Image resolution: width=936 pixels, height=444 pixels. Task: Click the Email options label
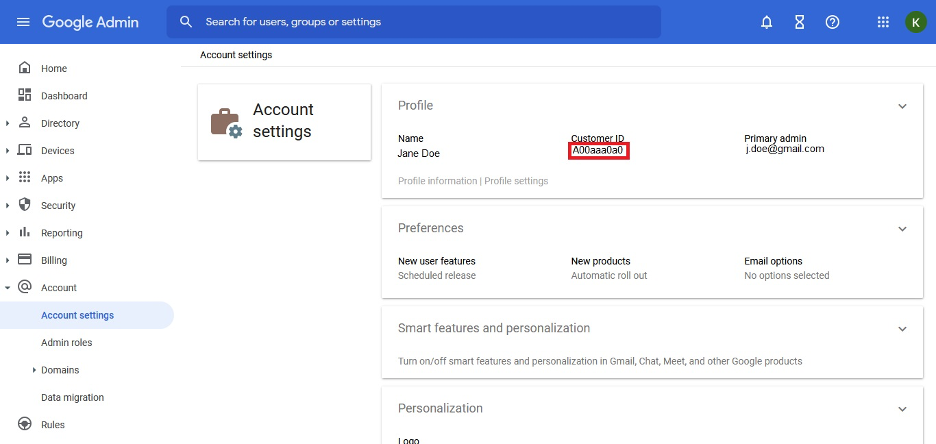coord(773,261)
